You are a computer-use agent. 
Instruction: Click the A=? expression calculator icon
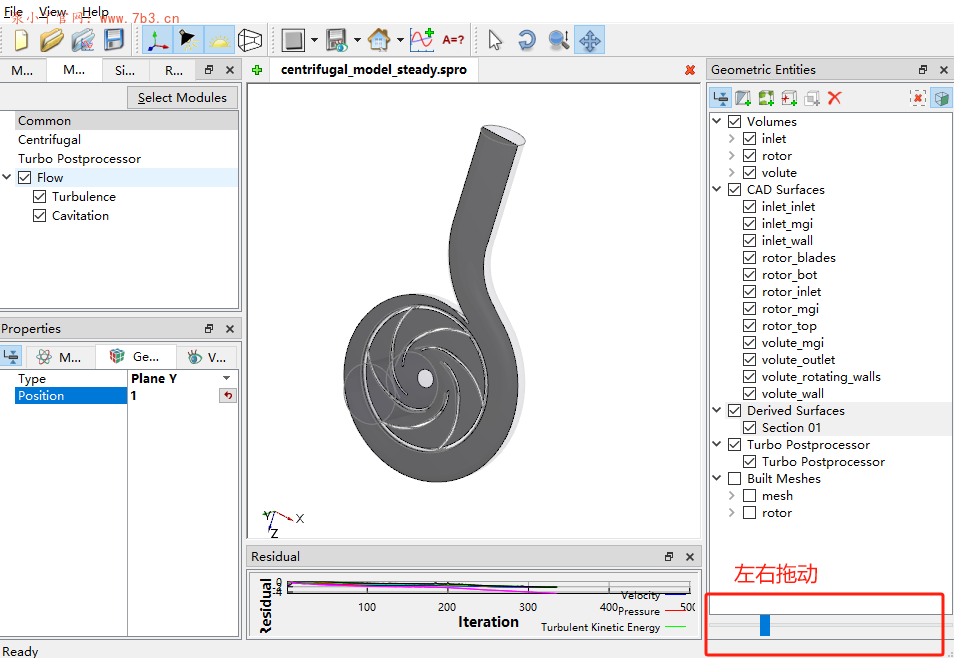tap(453, 40)
